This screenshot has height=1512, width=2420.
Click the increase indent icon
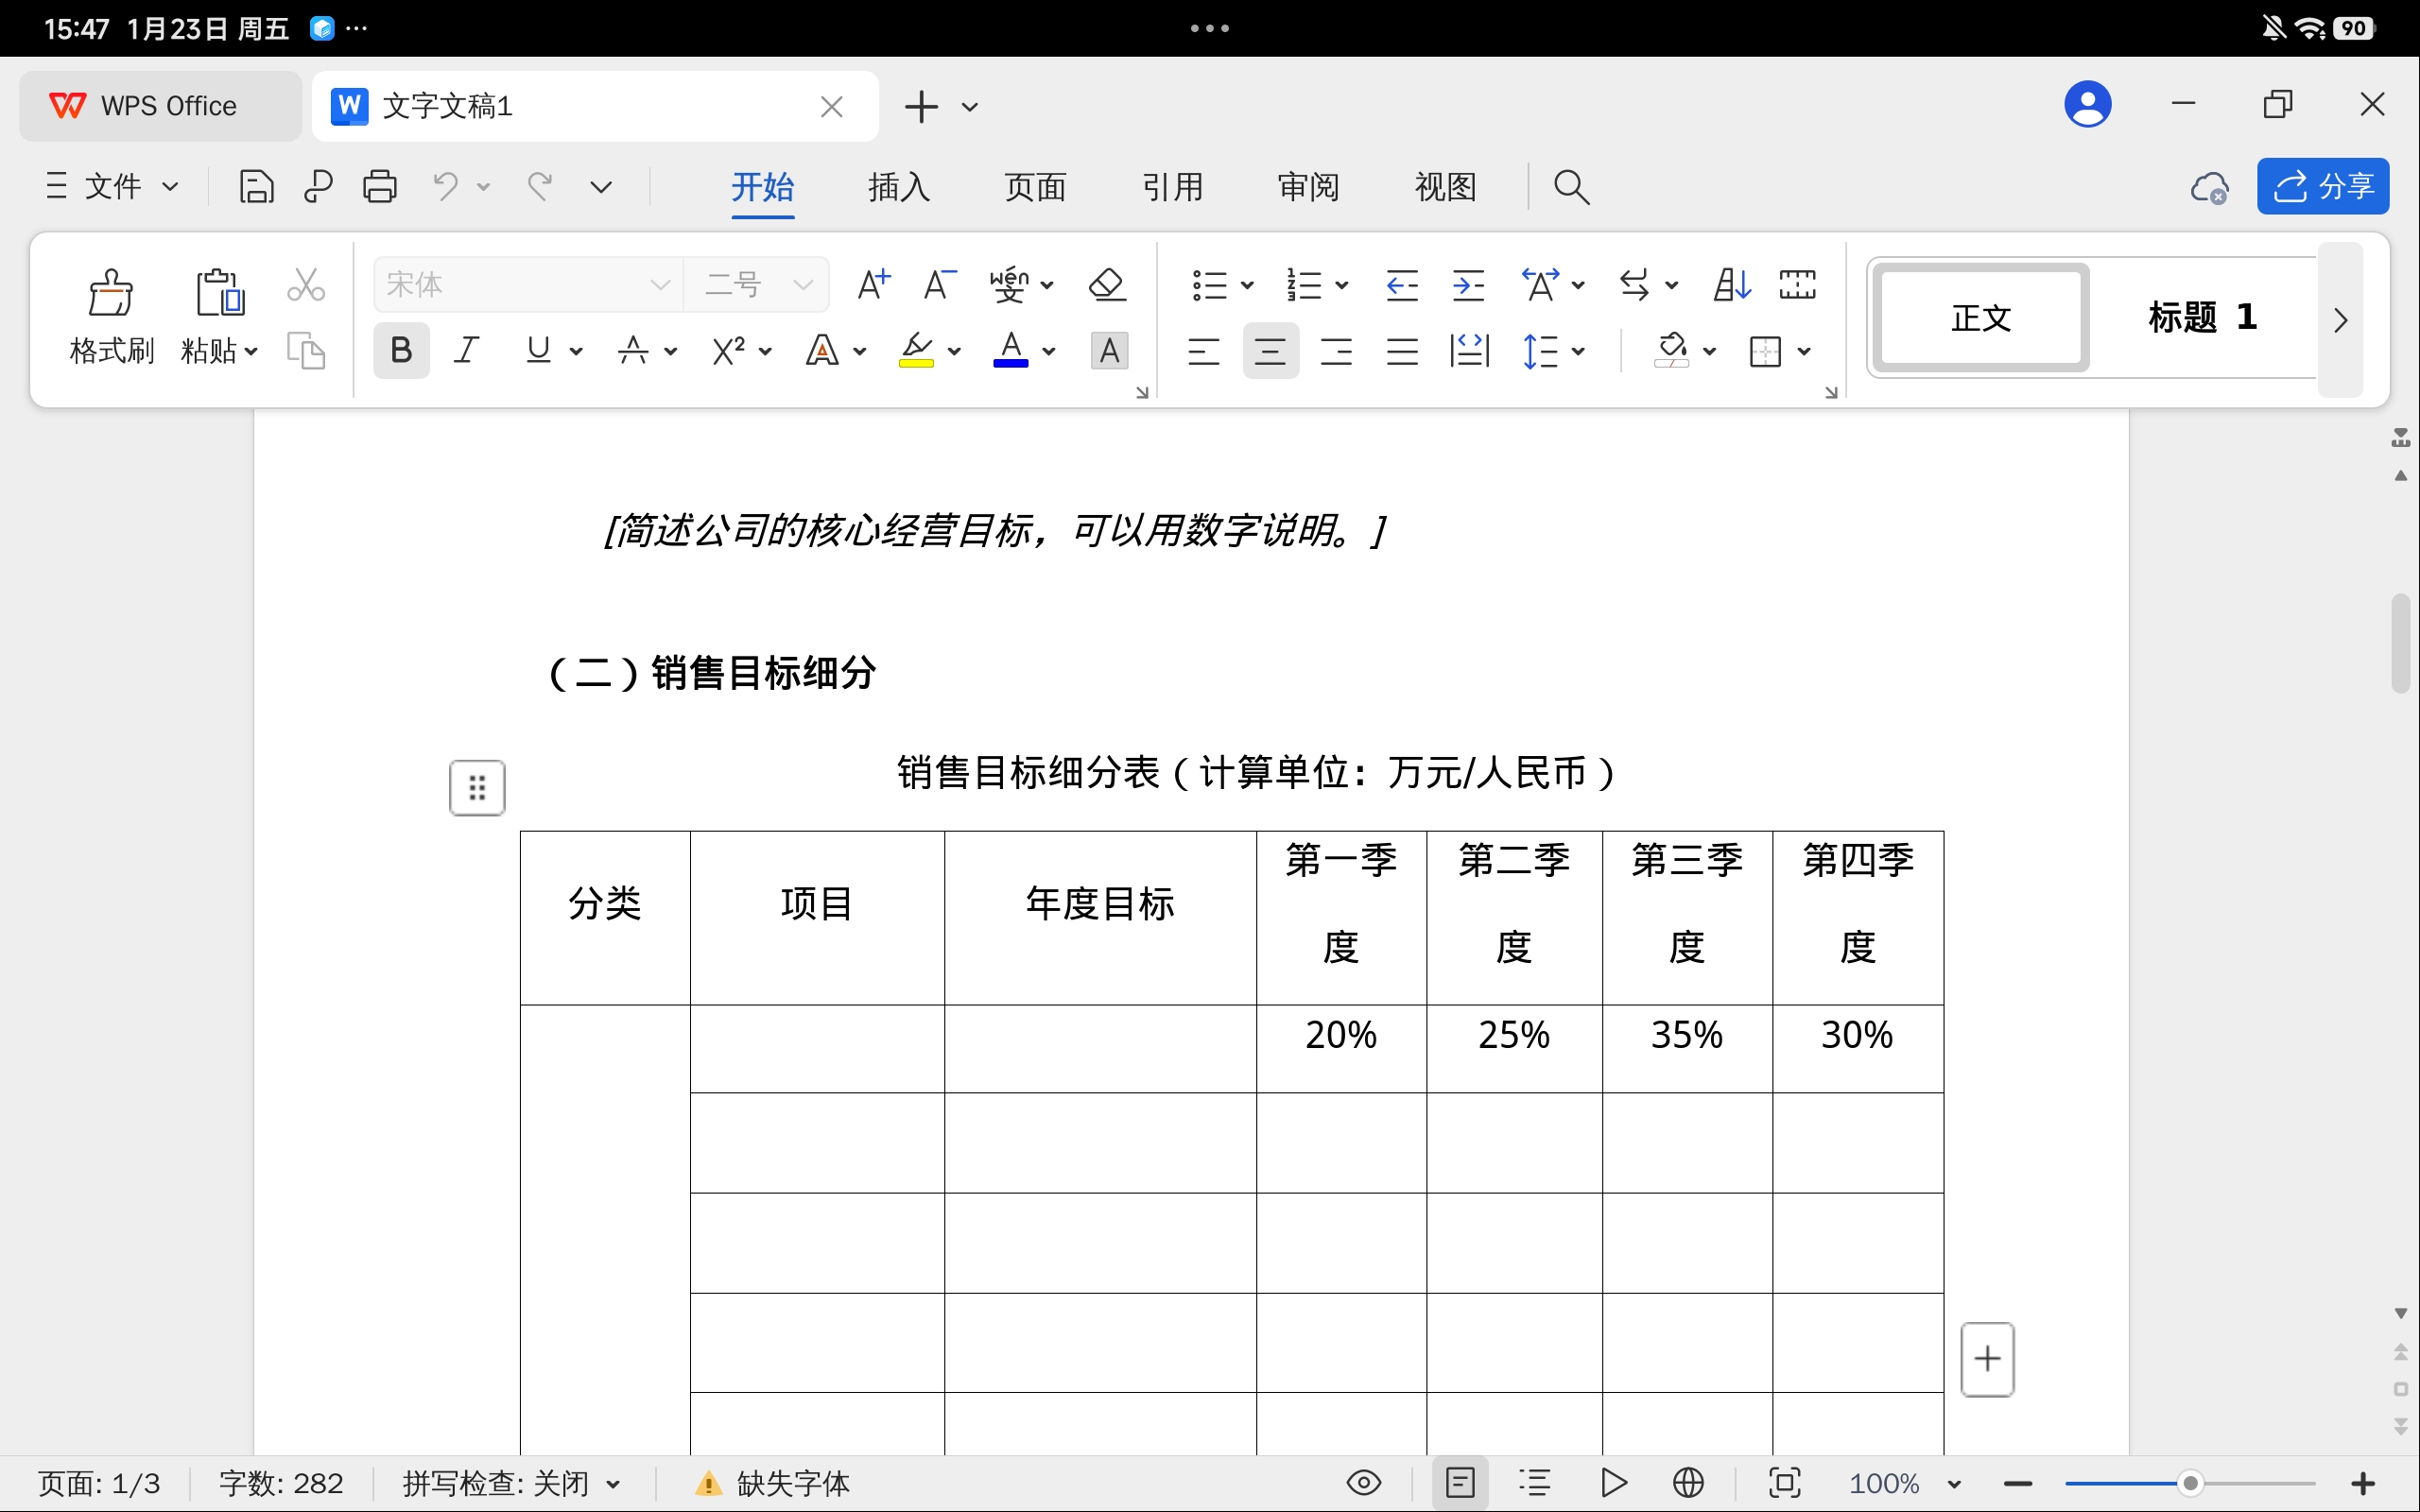click(x=1468, y=285)
